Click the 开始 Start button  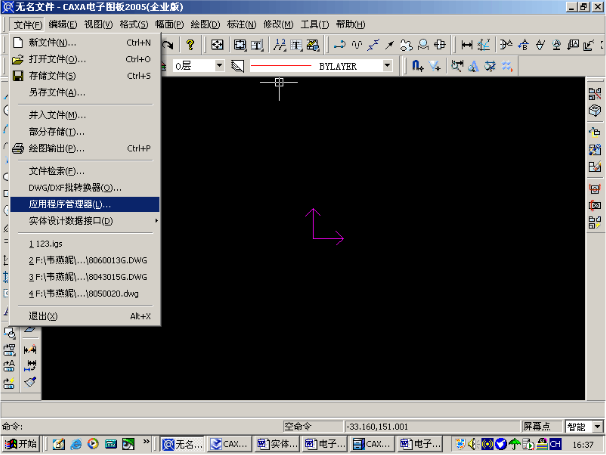tap(20, 443)
